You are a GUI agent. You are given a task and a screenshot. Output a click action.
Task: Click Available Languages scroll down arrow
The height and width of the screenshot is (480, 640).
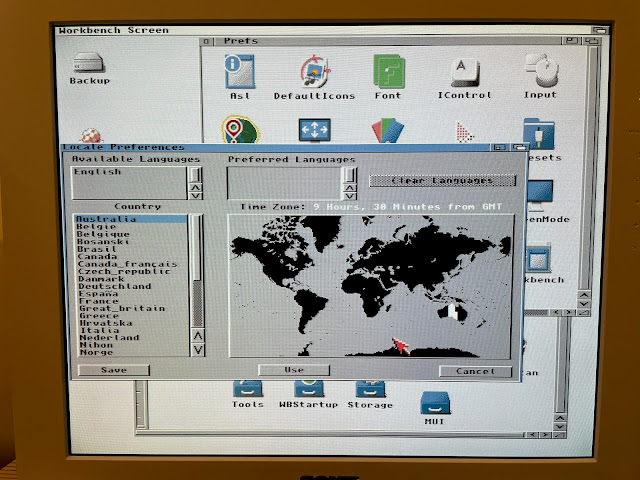pyautogui.click(x=196, y=195)
